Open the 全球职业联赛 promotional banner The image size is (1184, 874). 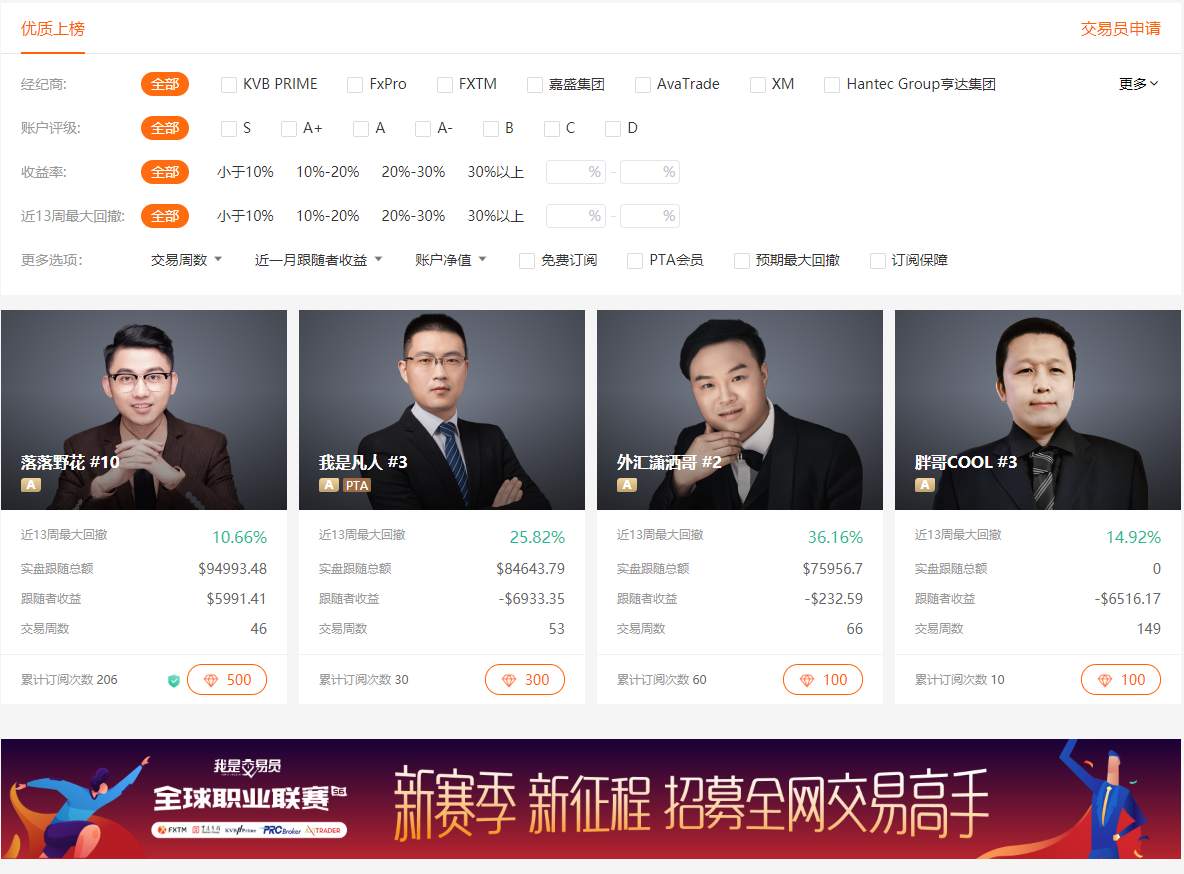click(x=591, y=798)
